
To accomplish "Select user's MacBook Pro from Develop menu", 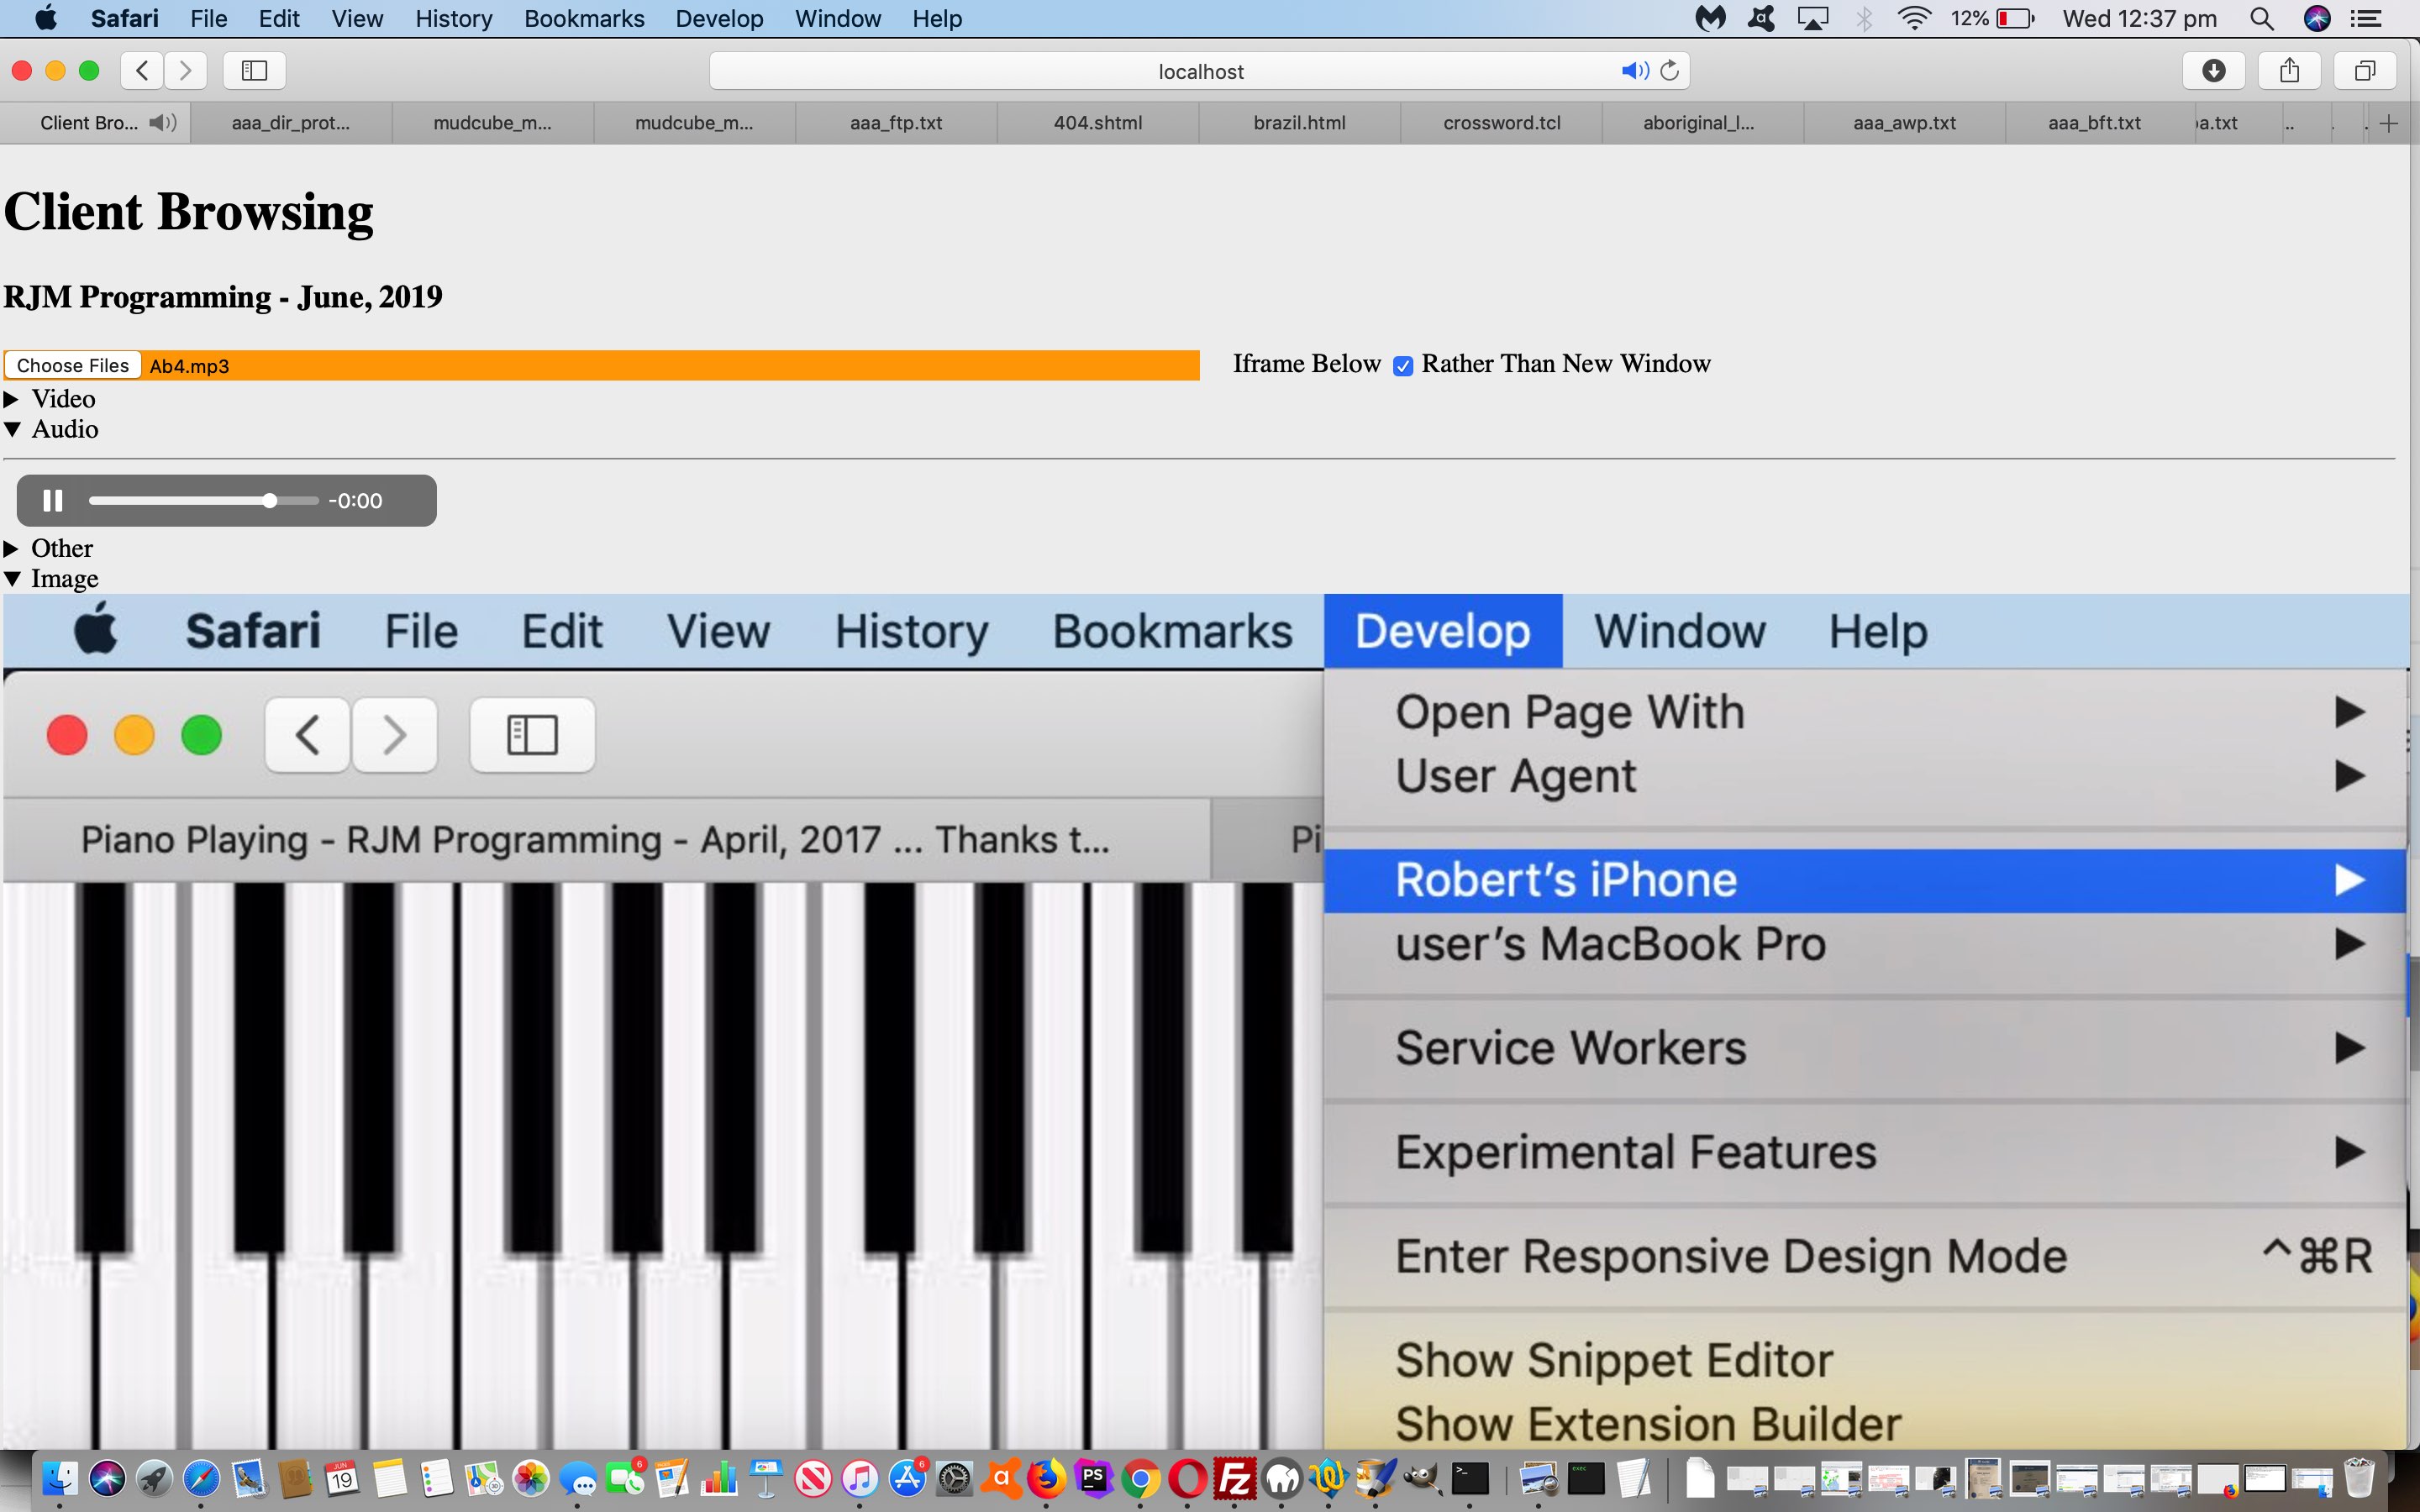I will pyautogui.click(x=1610, y=942).
